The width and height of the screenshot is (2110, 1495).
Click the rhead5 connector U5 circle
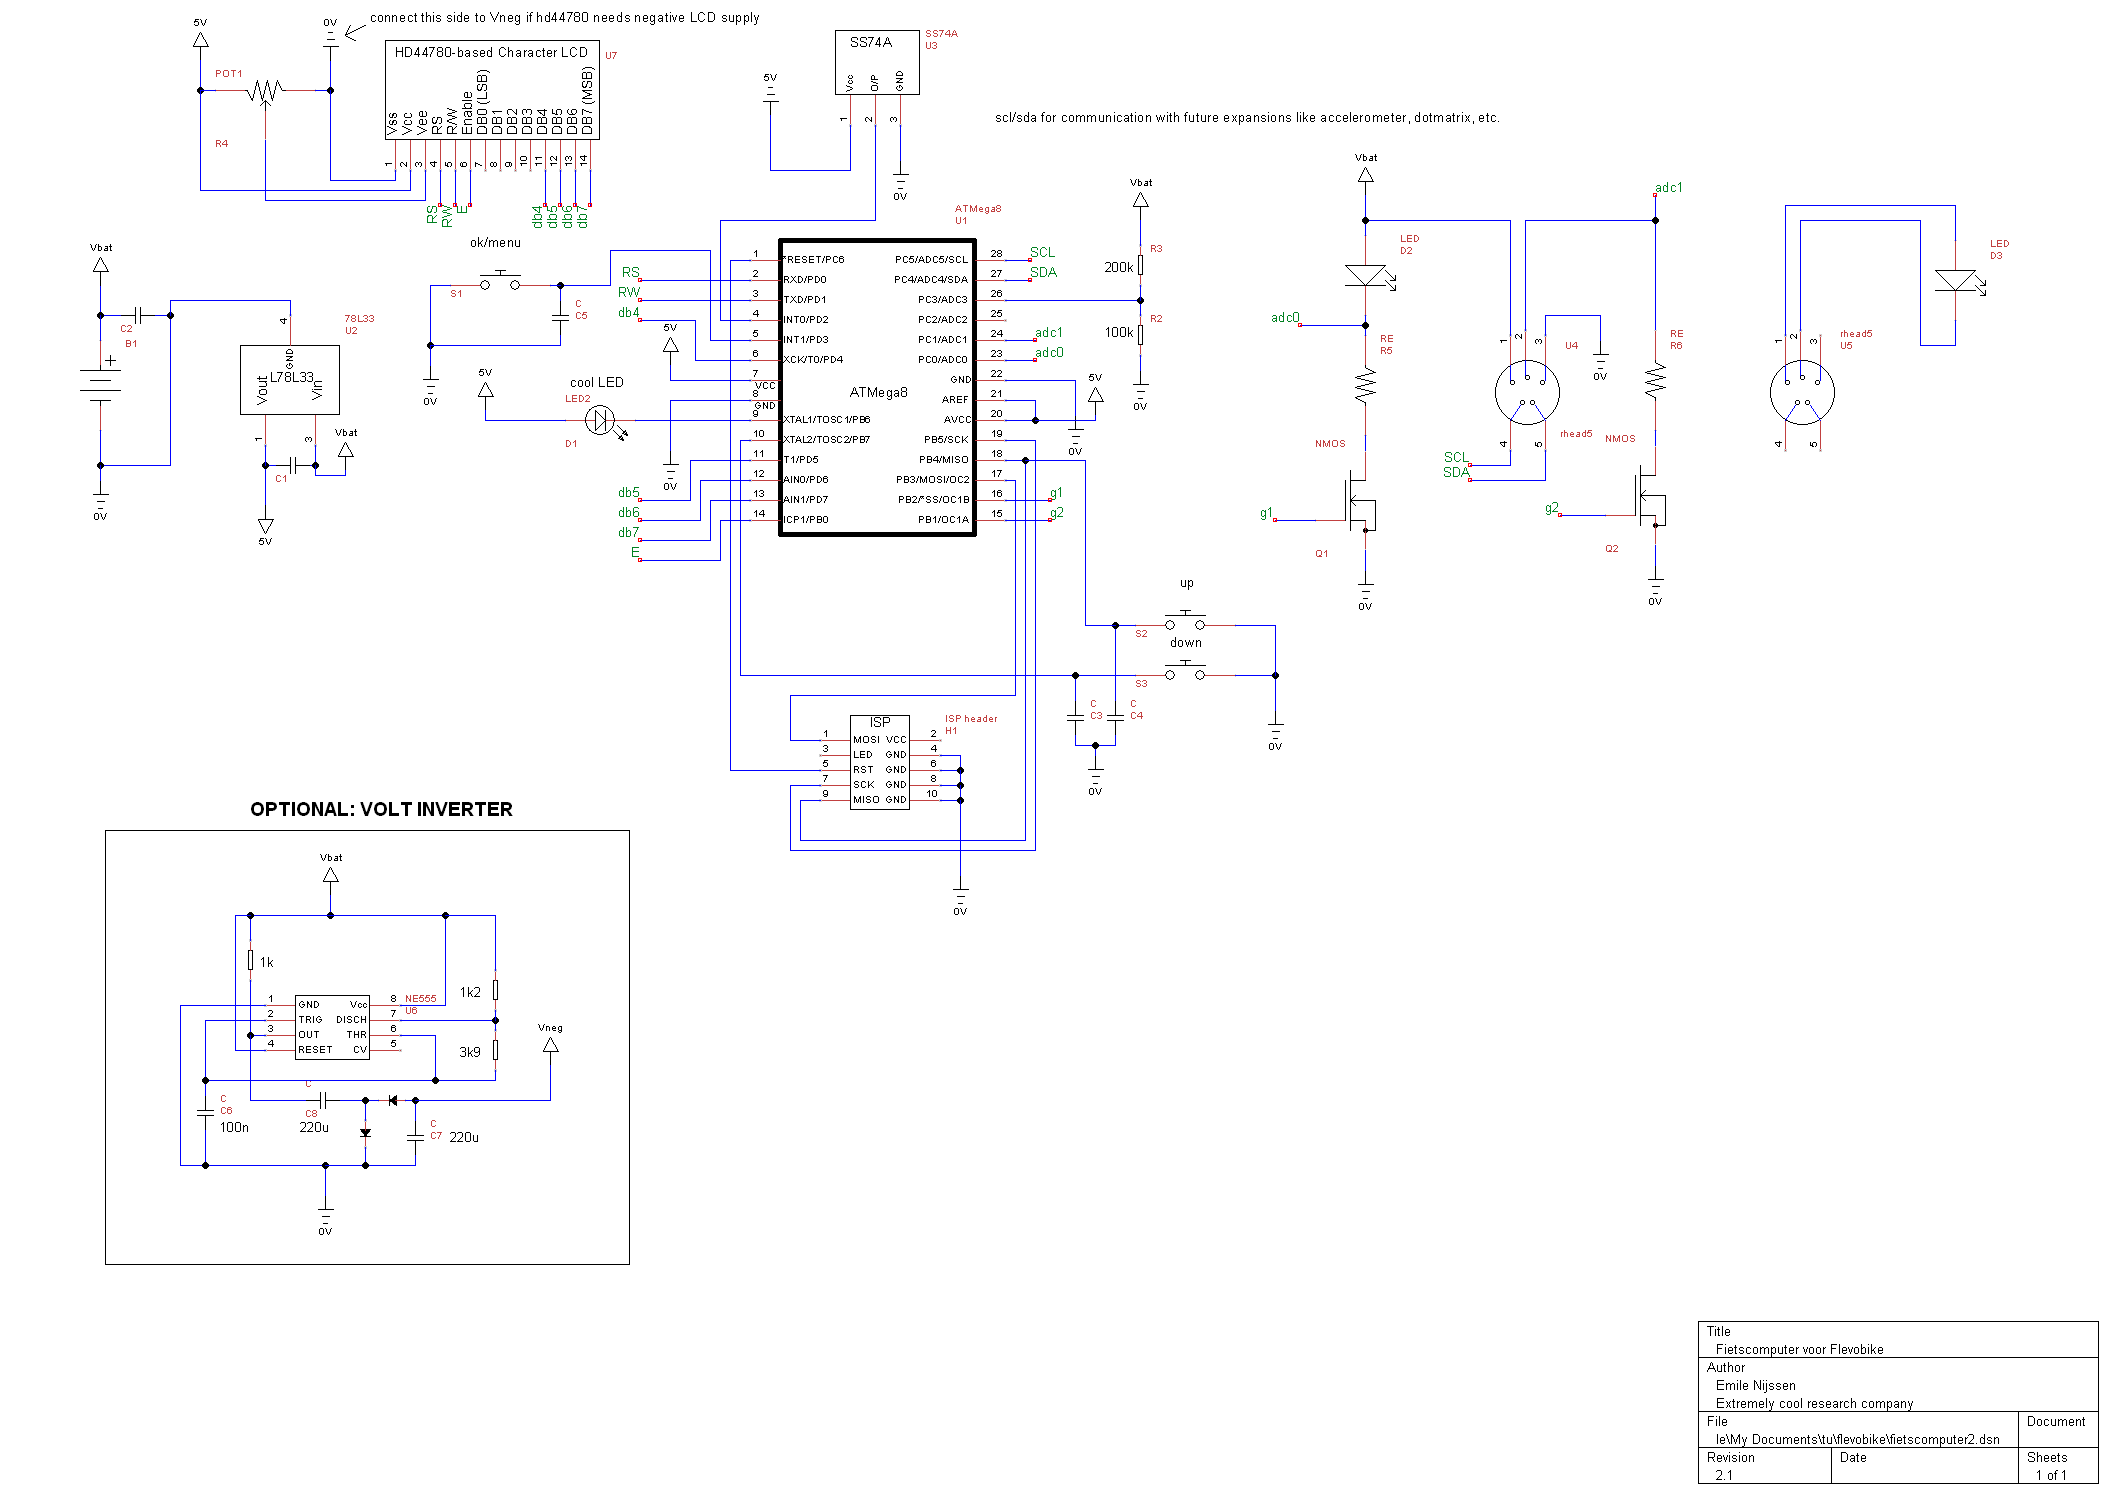(x=1801, y=393)
